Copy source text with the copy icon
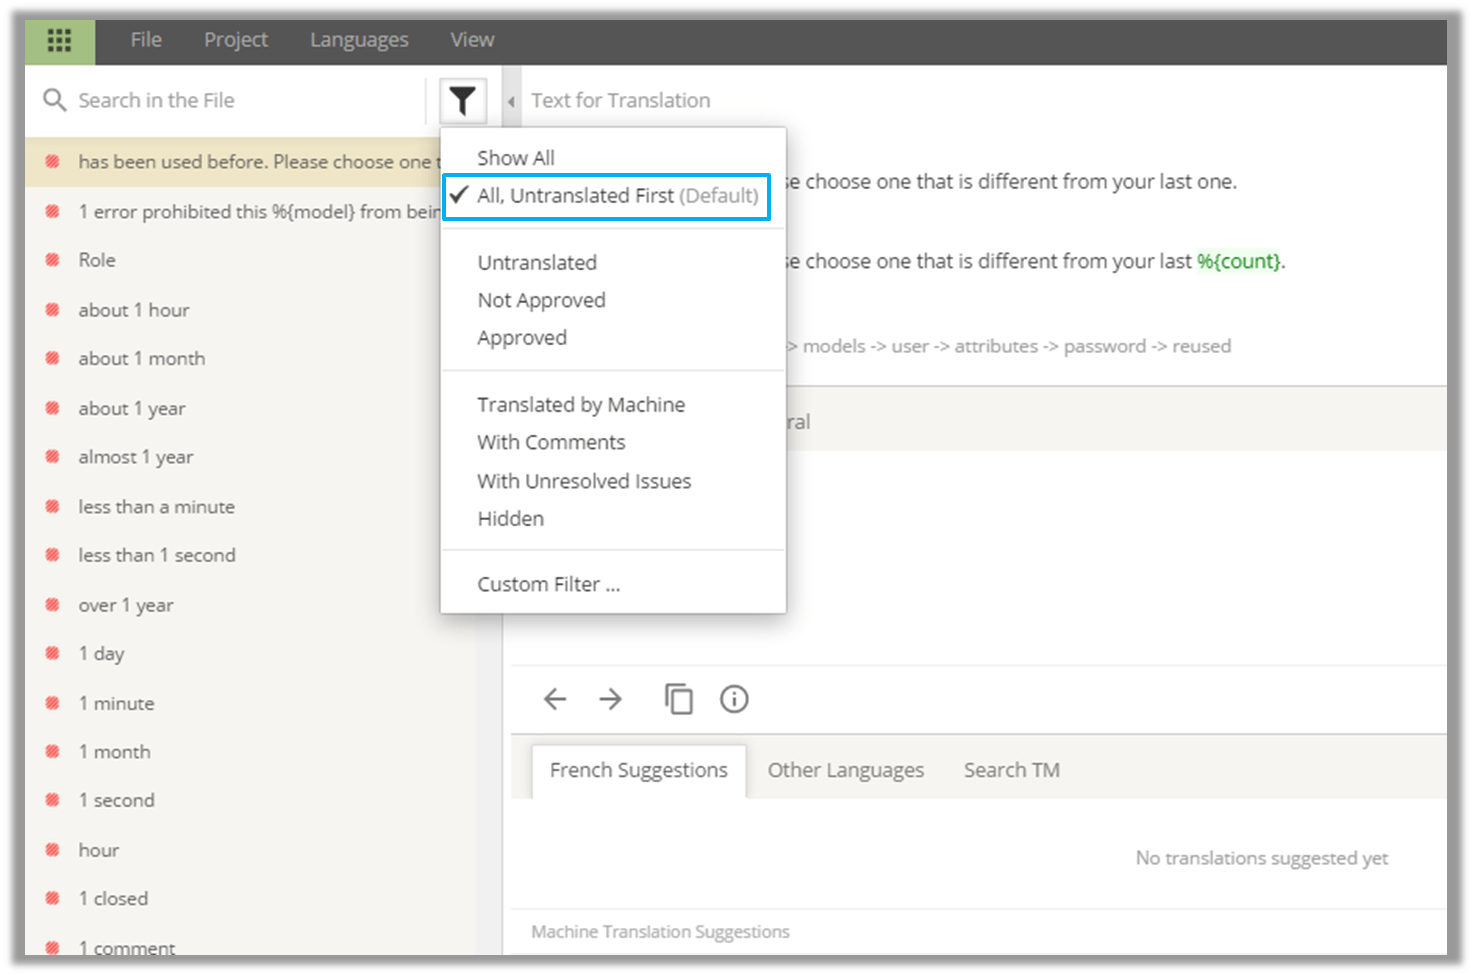 (x=679, y=698)
